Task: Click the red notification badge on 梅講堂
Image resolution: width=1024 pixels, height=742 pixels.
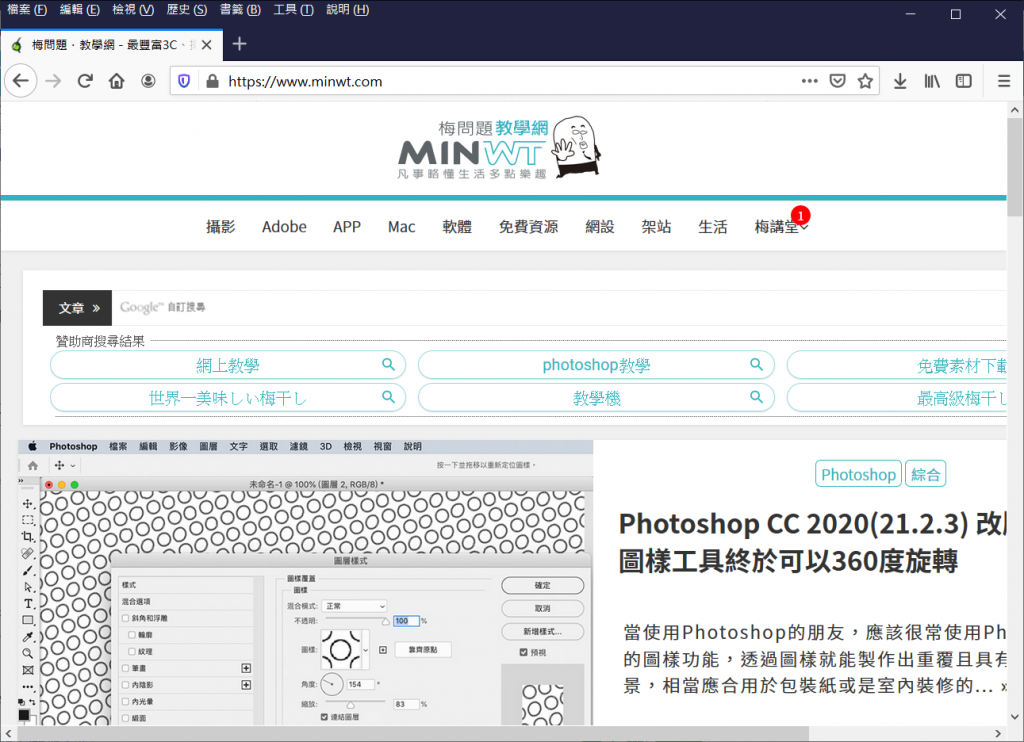Action: pos(801,216)
